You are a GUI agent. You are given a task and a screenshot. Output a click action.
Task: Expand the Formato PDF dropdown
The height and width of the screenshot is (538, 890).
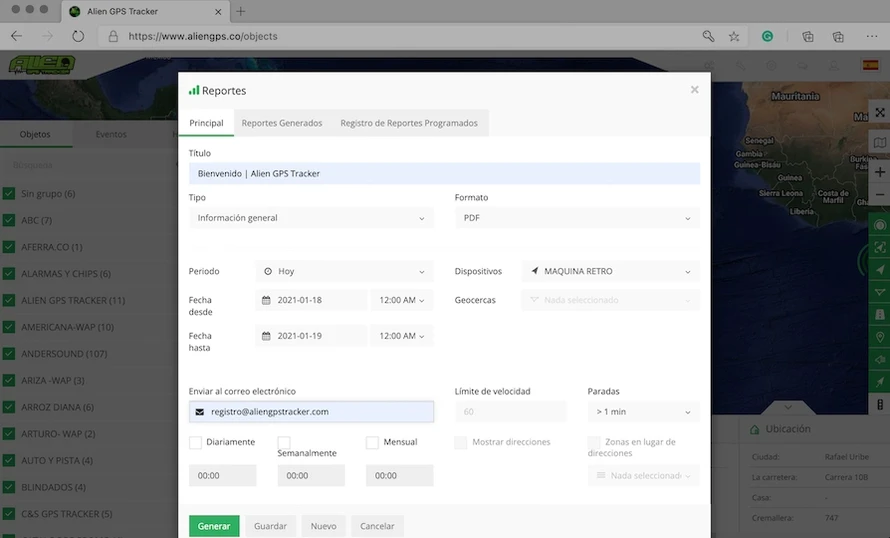tap(577, 218)
